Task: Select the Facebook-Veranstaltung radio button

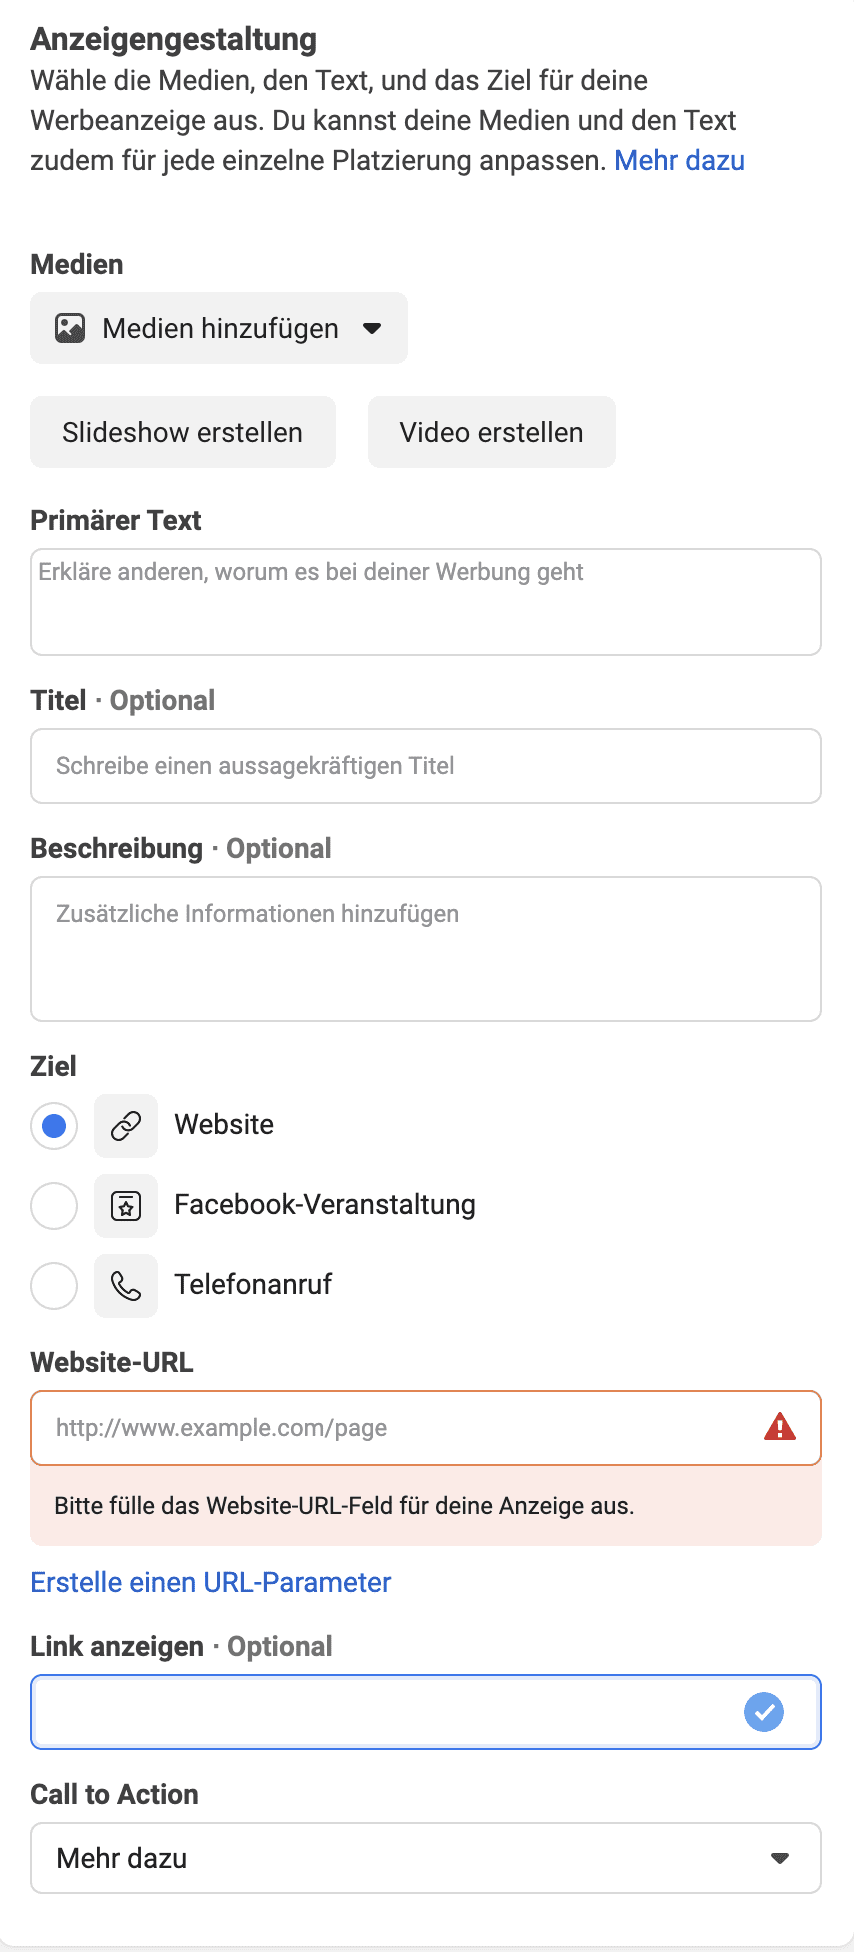Action: (x=54, y=1206)
